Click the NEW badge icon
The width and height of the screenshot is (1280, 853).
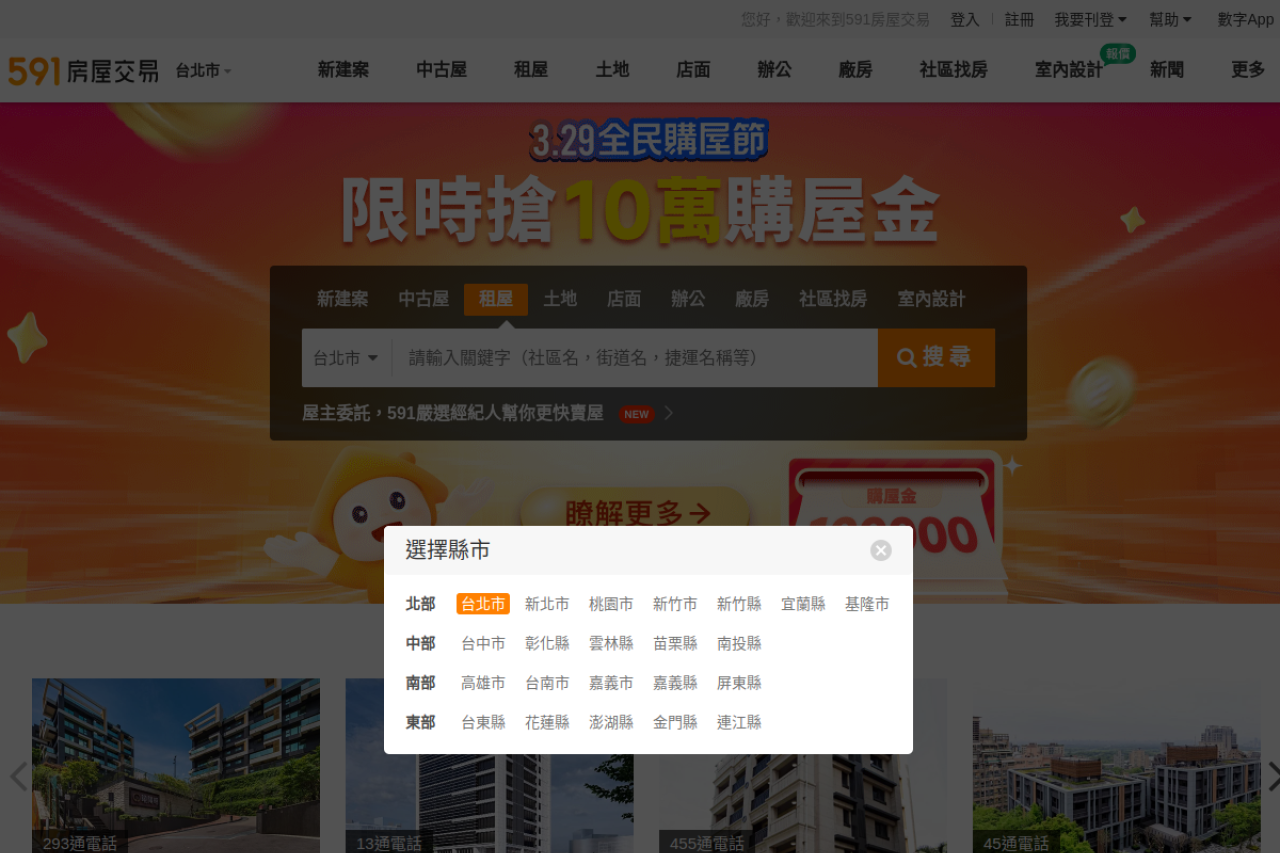(636, 414)
